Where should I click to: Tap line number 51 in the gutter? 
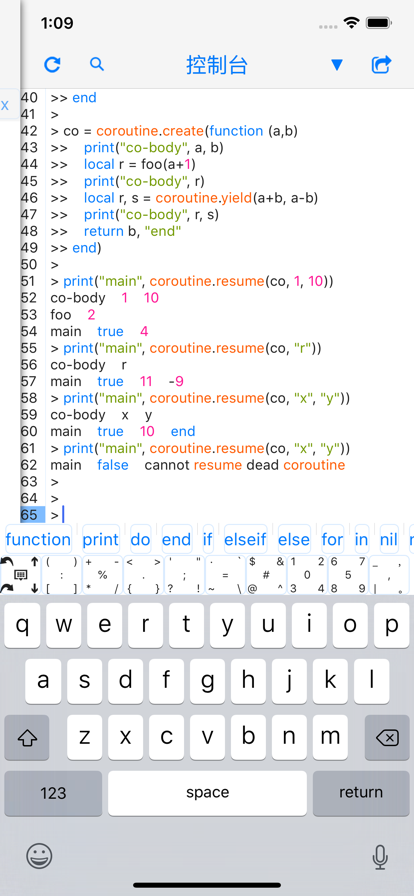click(x=29, y=281)
